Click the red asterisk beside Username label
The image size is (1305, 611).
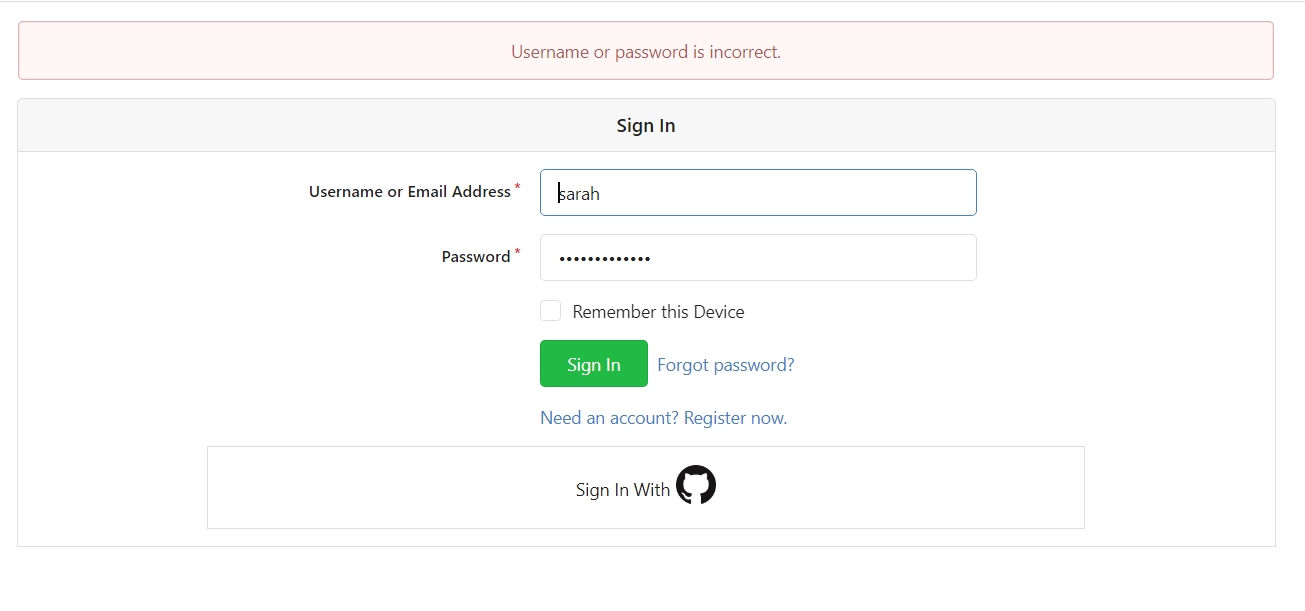[x=517, y=187]
